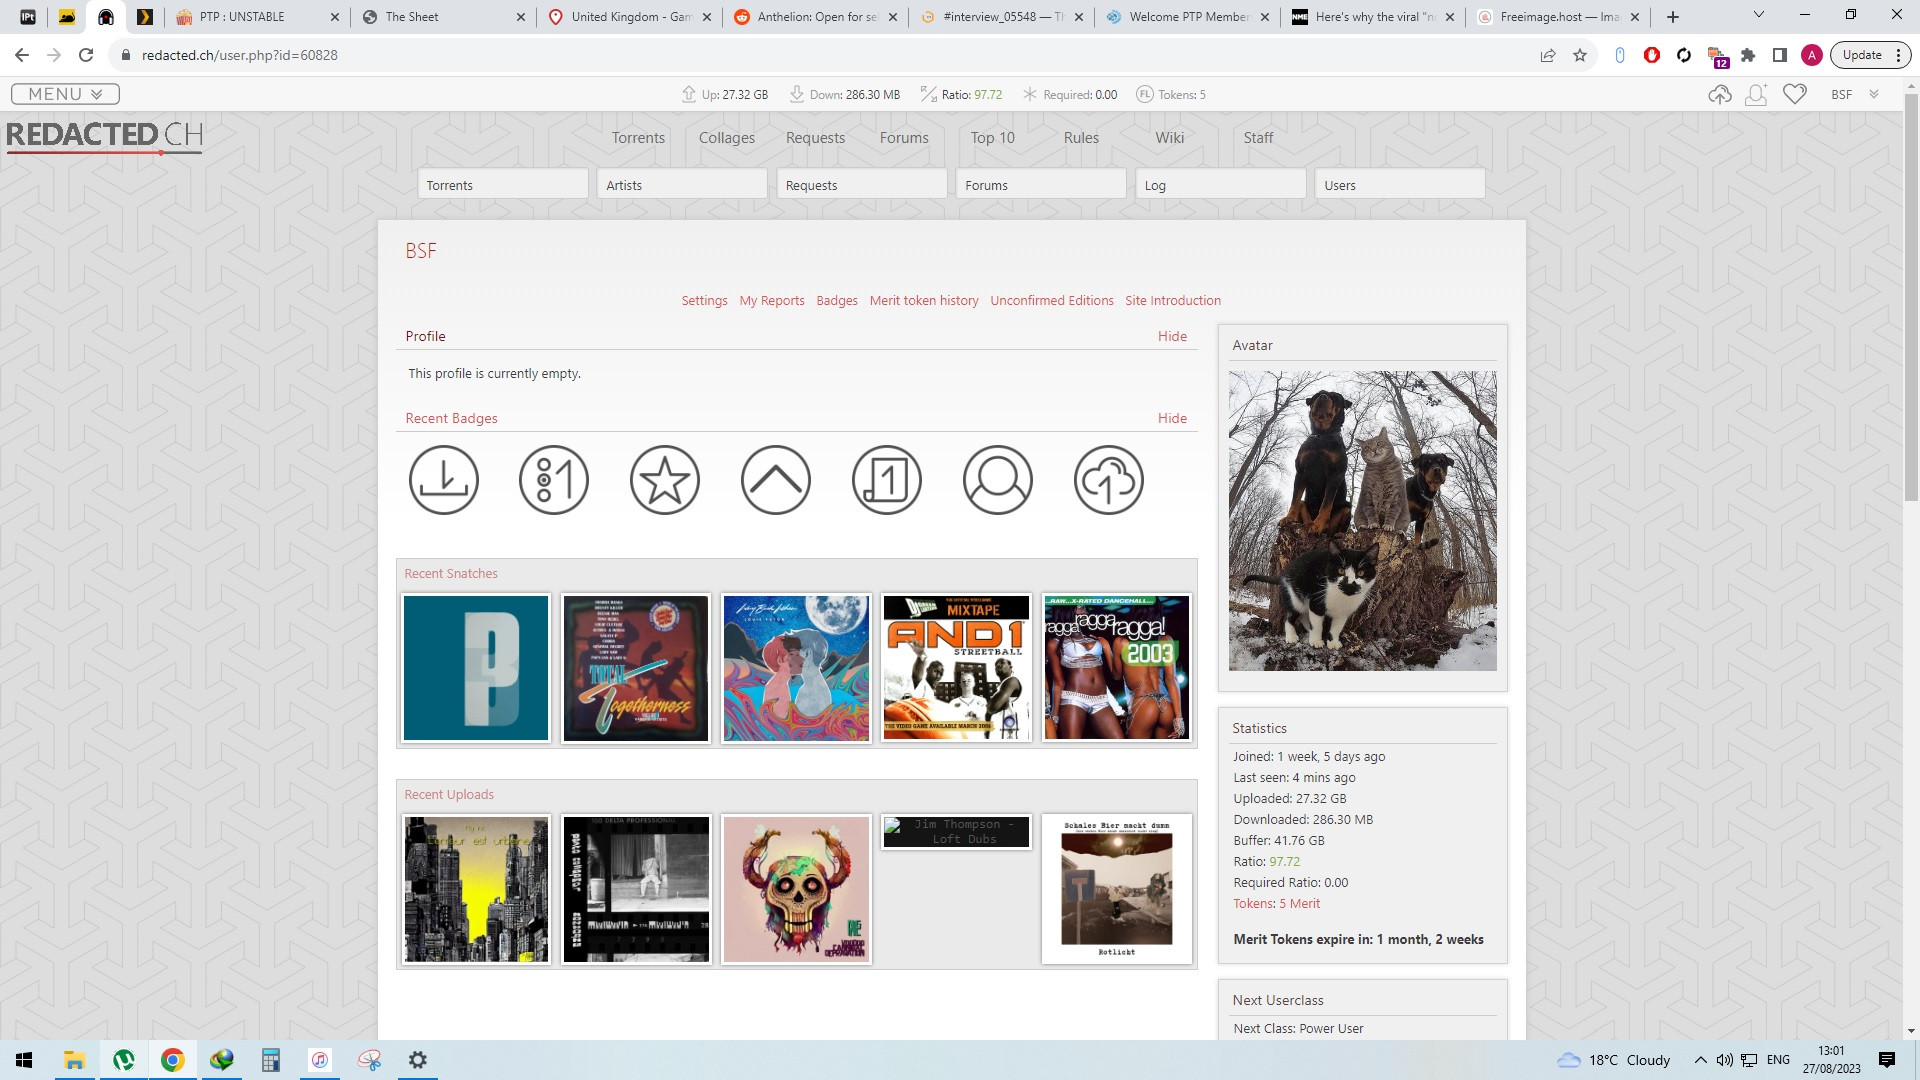The width and height of the screenshot is (1920, 1080).
Task: Click the upload cloud icon in header
Action: tap(1719, 94)
